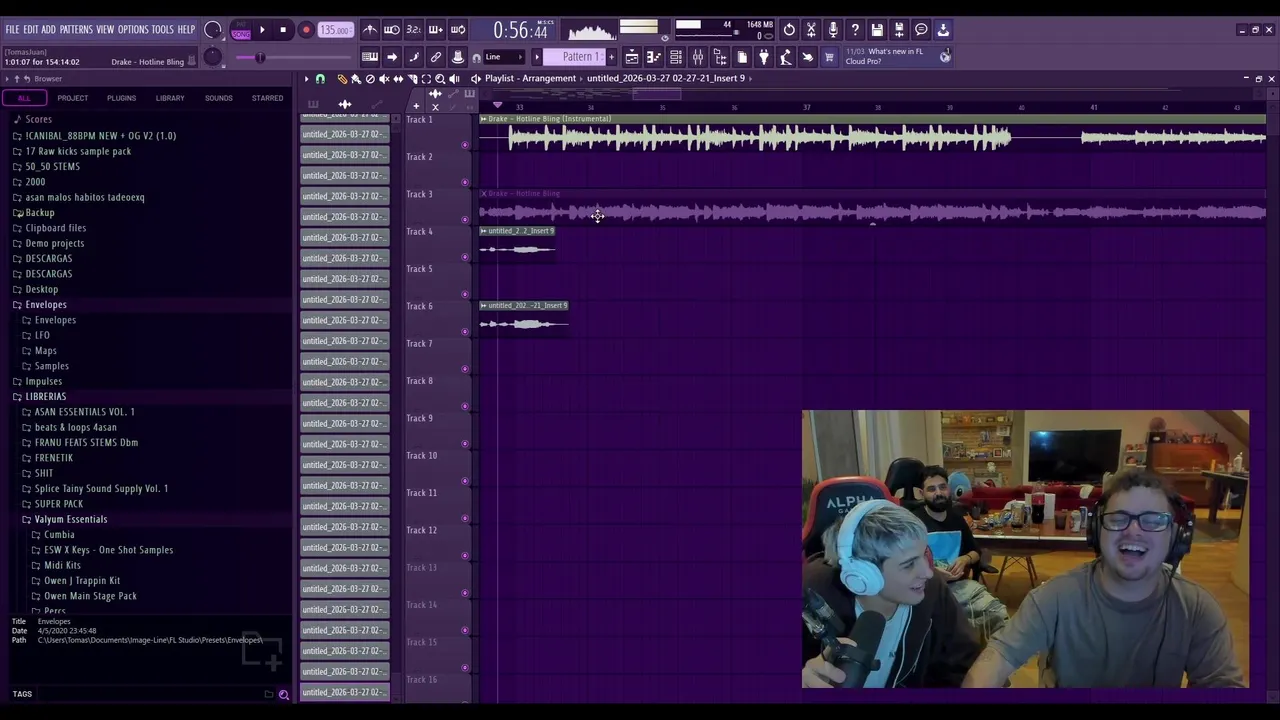Image resolution: width=1280 pixels, height=720 pixels.
Task: Add new pattern with plus button
Action: tap(611, 57)
